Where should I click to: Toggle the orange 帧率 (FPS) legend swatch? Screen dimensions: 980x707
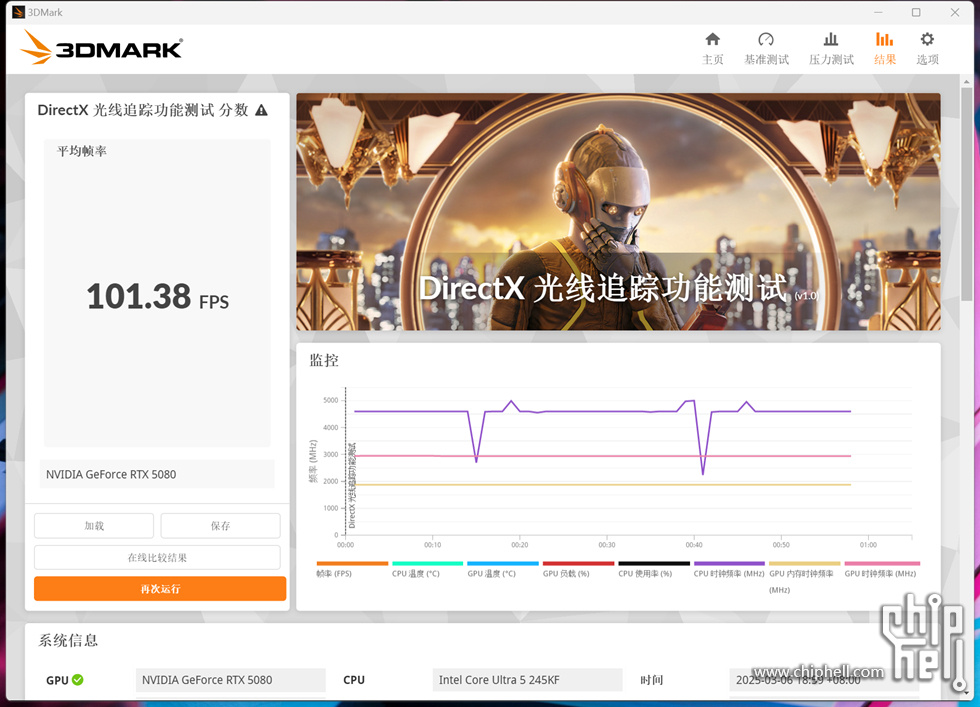click(352, 563)
